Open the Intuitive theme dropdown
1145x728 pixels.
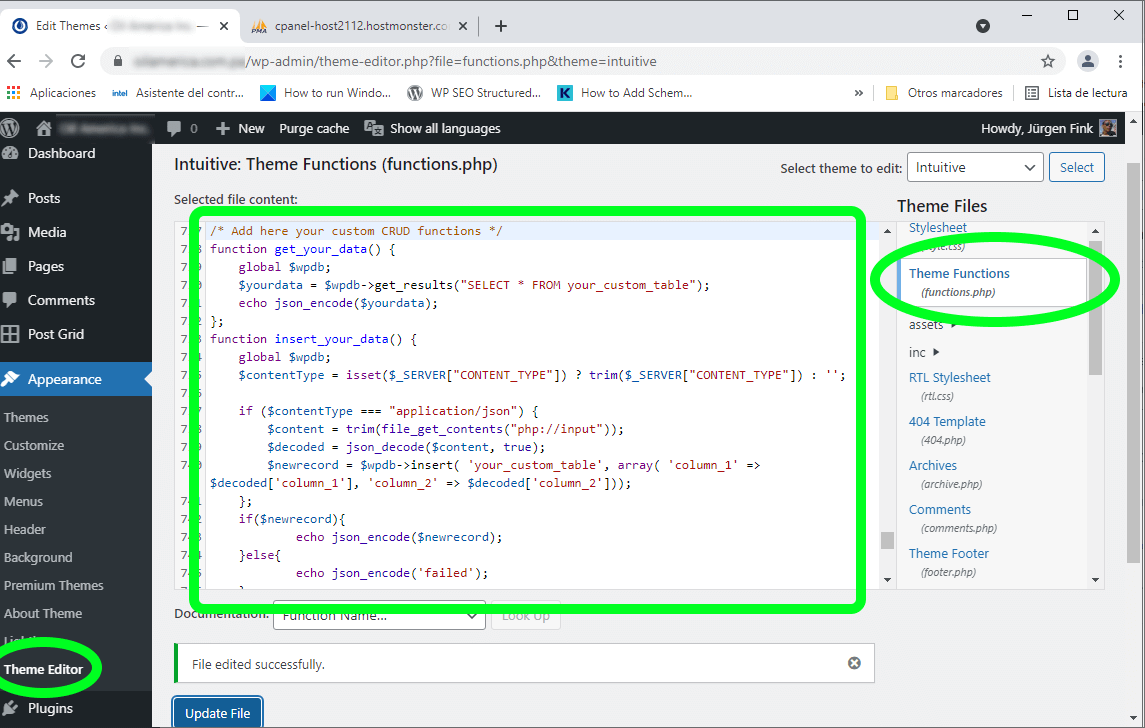[x=975, y=167]
